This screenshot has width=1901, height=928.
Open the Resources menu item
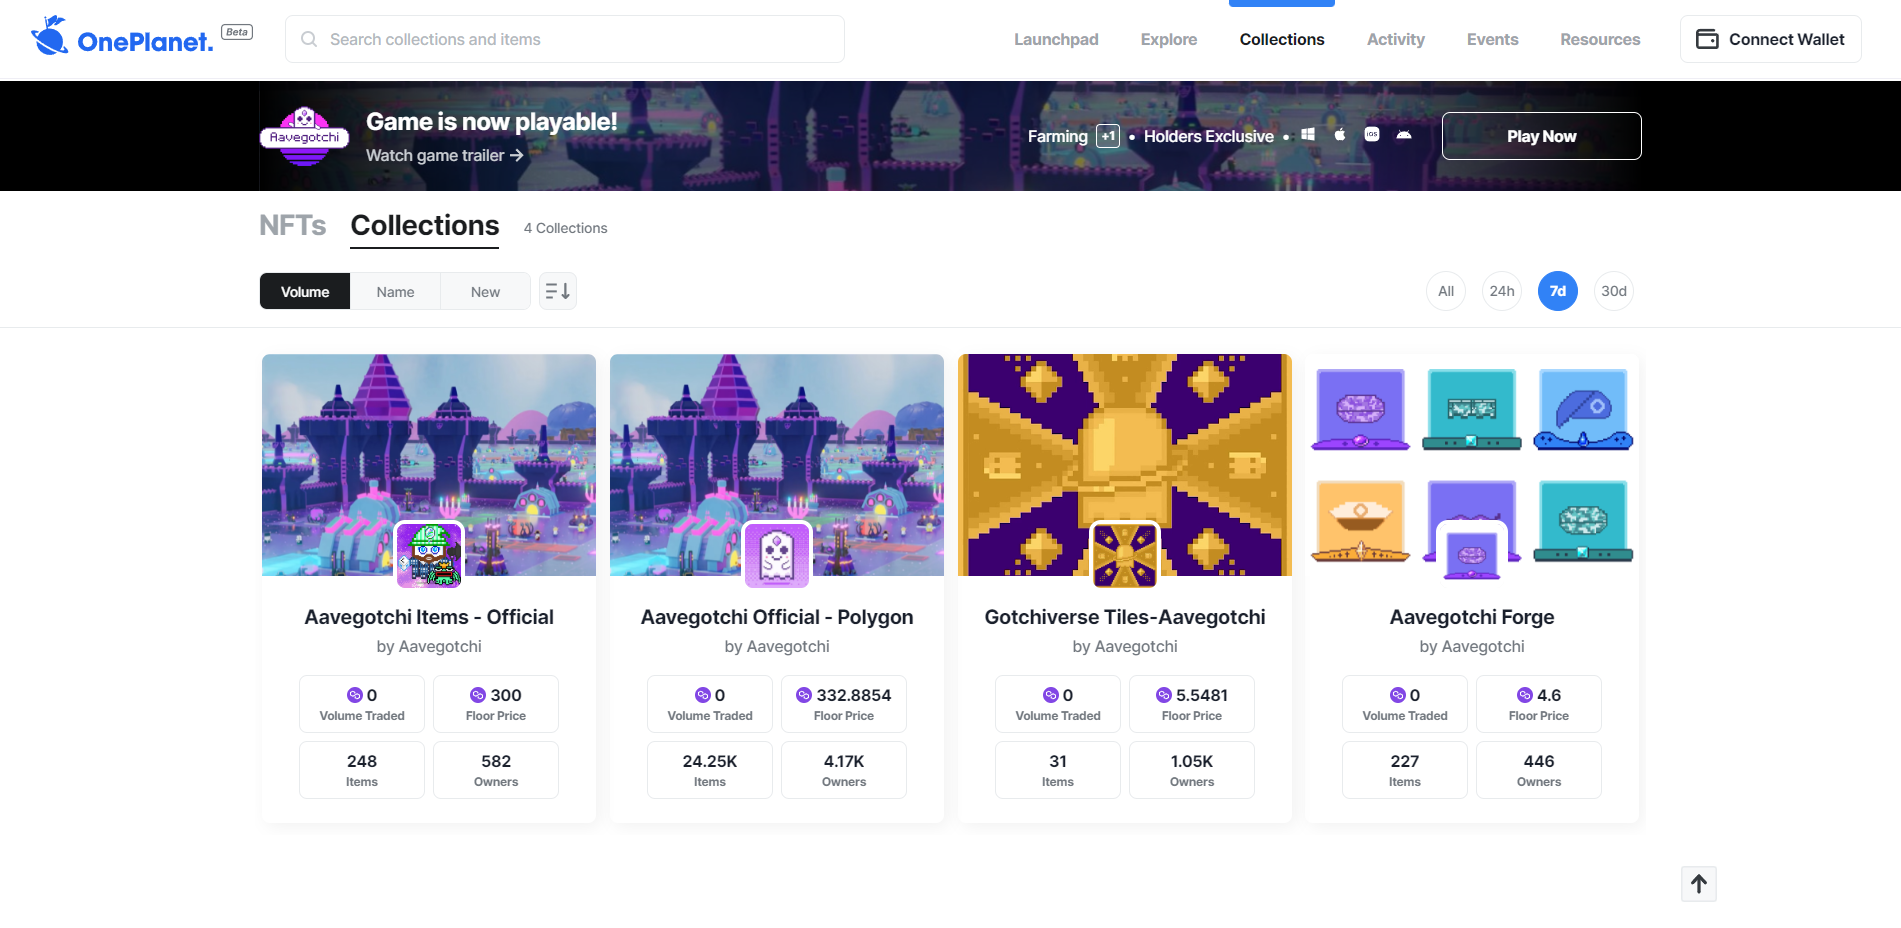click(x=1600, y=39)
